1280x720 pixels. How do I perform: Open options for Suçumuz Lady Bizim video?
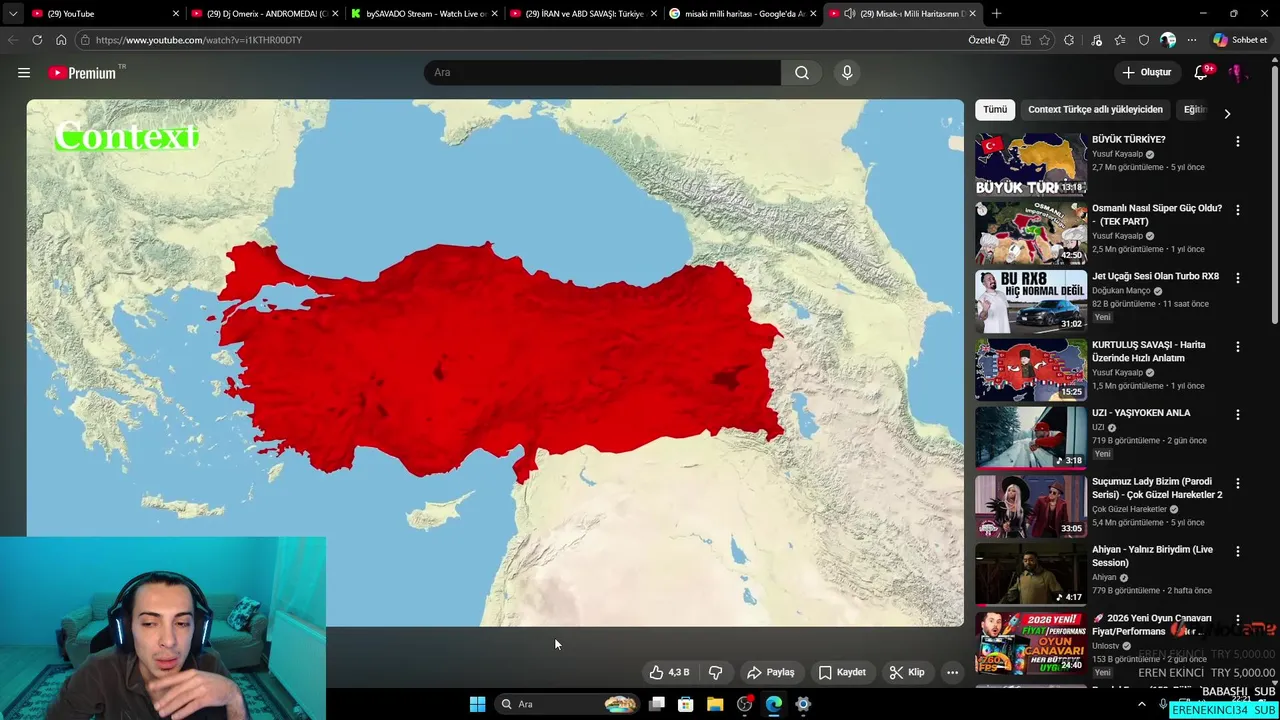(x=1238, y=483)
